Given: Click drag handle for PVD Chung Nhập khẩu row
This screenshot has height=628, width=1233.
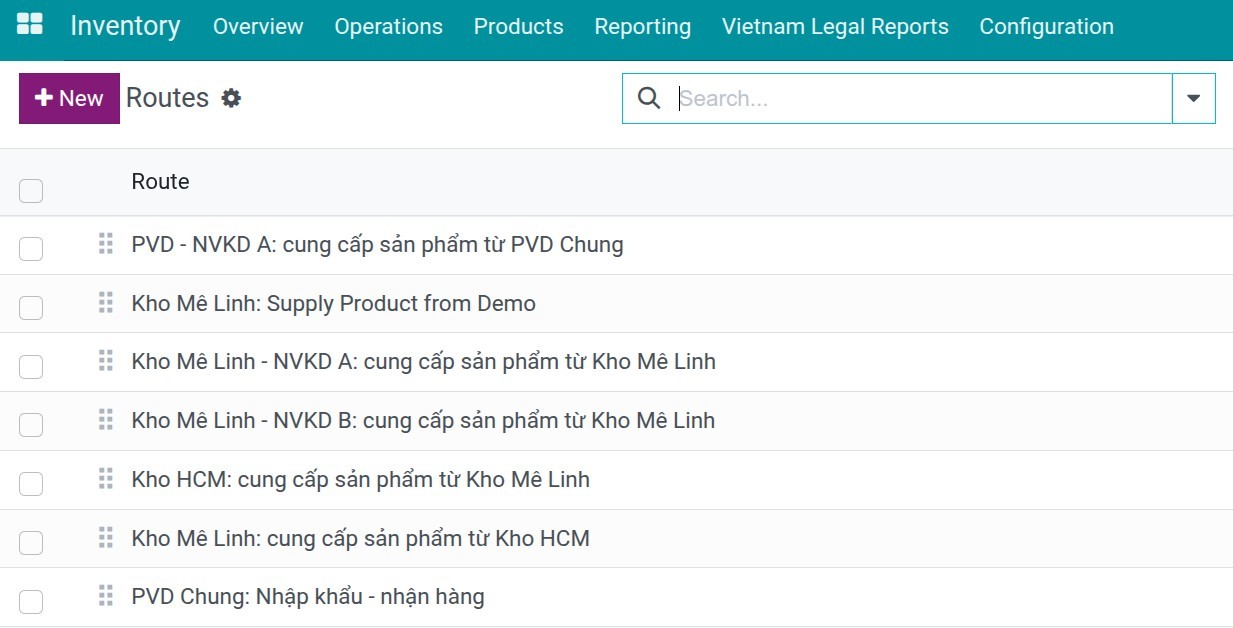Looking at the screenshot, I should point(106,596).
